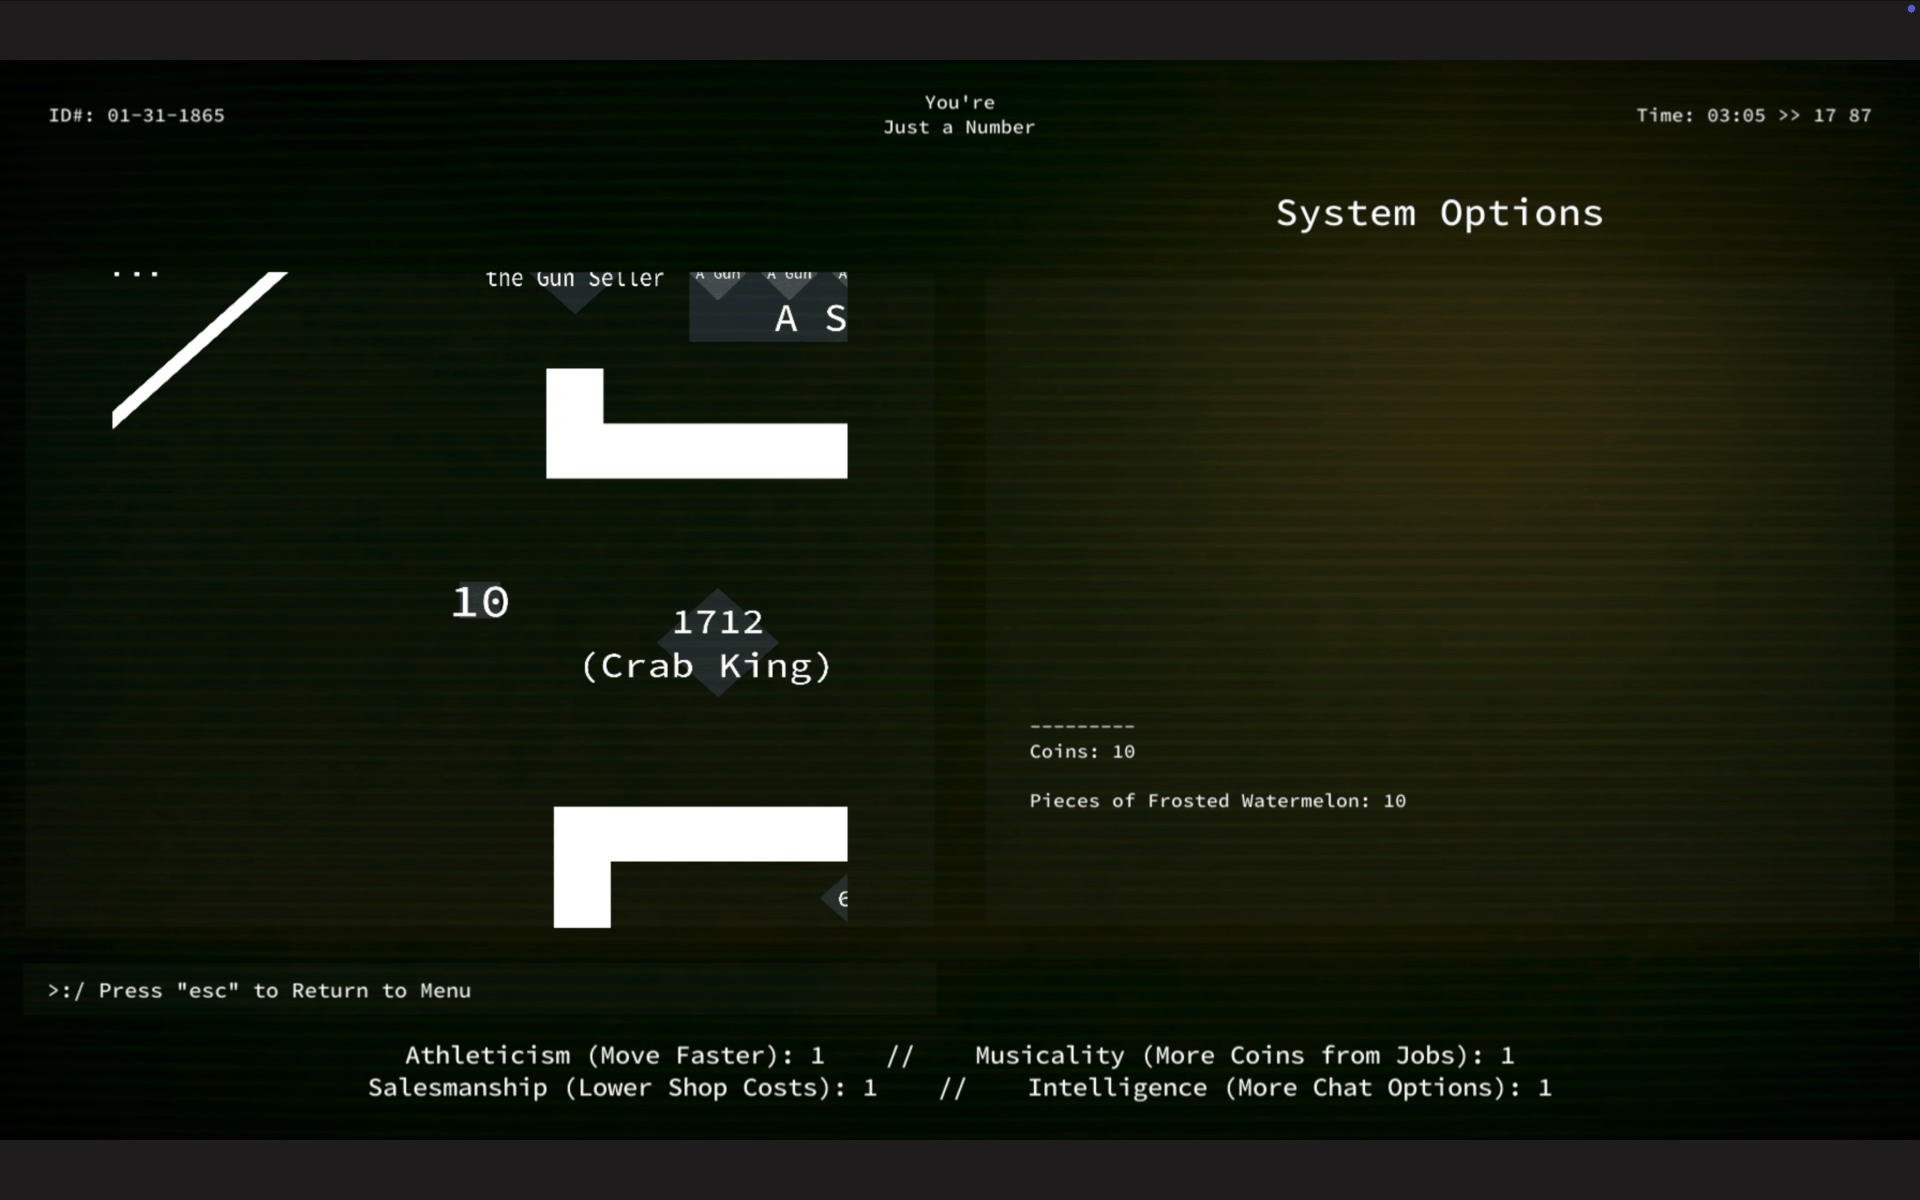Click the partial diamond near bottom wall

(835, 898)
